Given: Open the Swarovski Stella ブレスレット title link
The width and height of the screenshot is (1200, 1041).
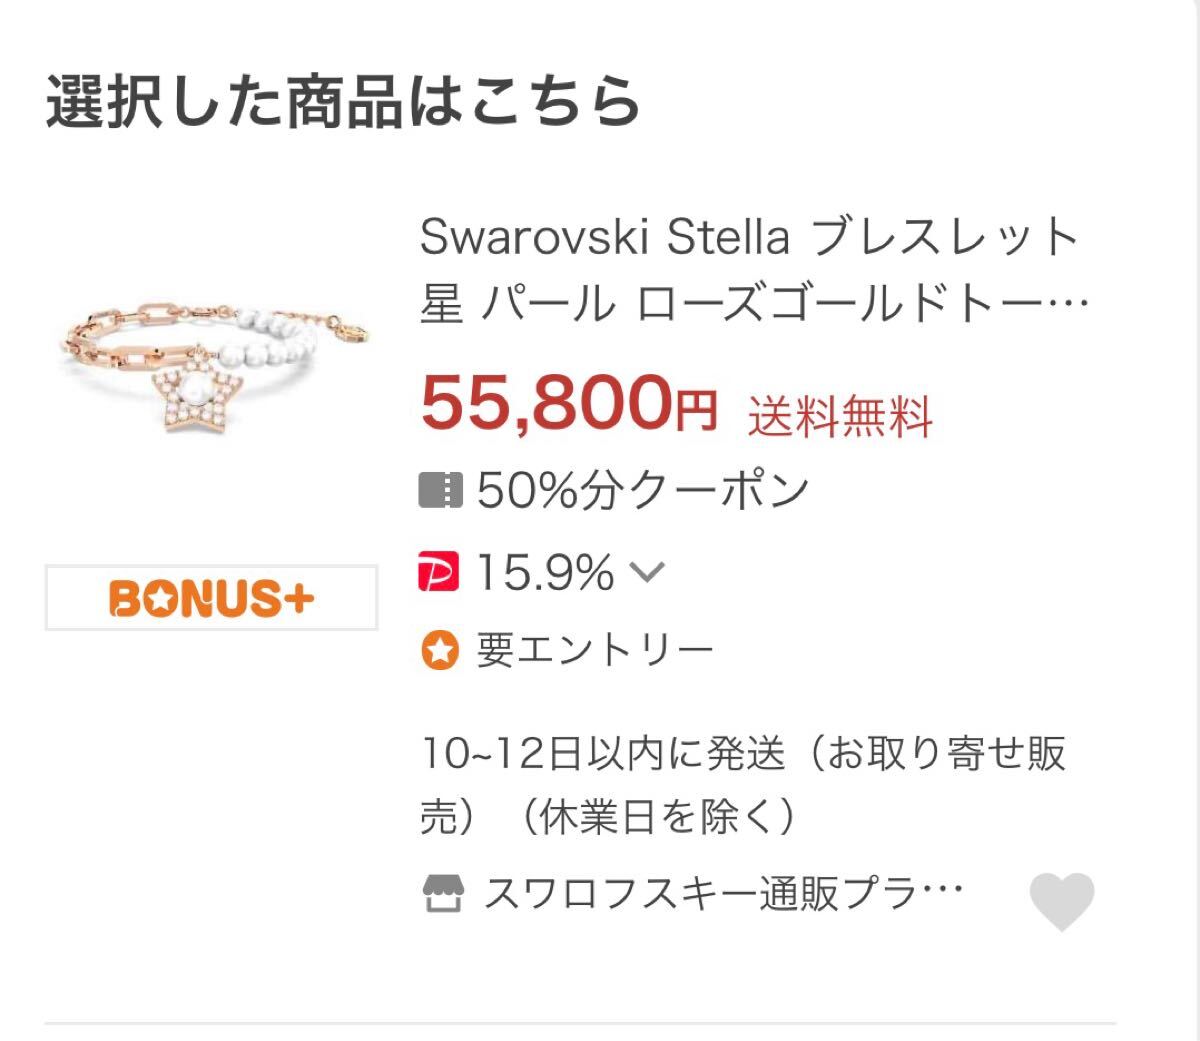Looking at the screenshot, I should click(750, 239).
